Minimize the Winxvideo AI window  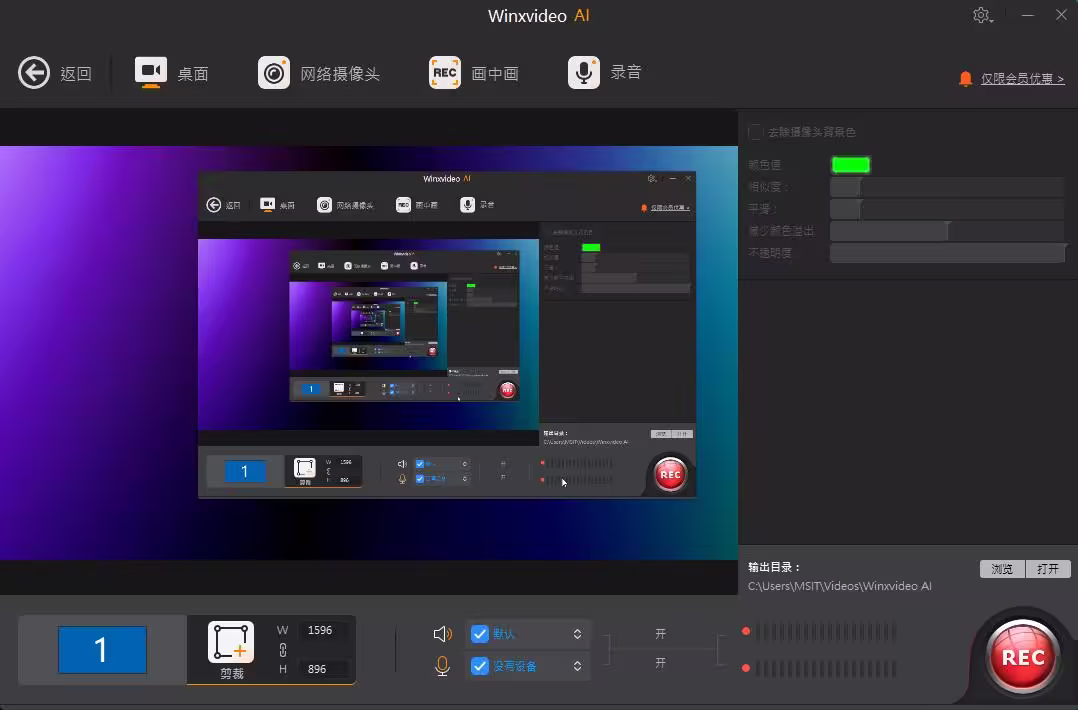point(1028,15)
